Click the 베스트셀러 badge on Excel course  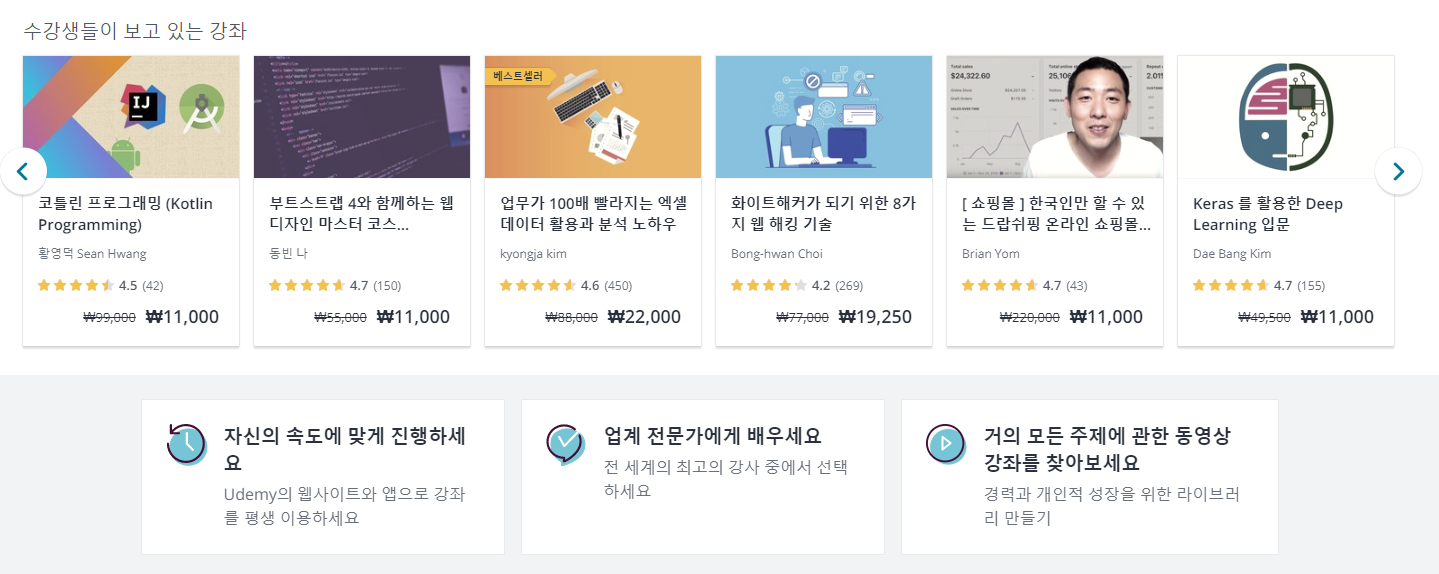pyautogui.click(x=519, y=76)
